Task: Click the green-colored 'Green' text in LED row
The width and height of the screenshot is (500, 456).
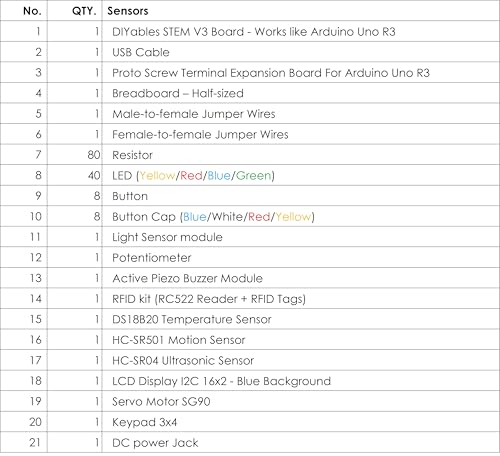Action: click(253, 176)
